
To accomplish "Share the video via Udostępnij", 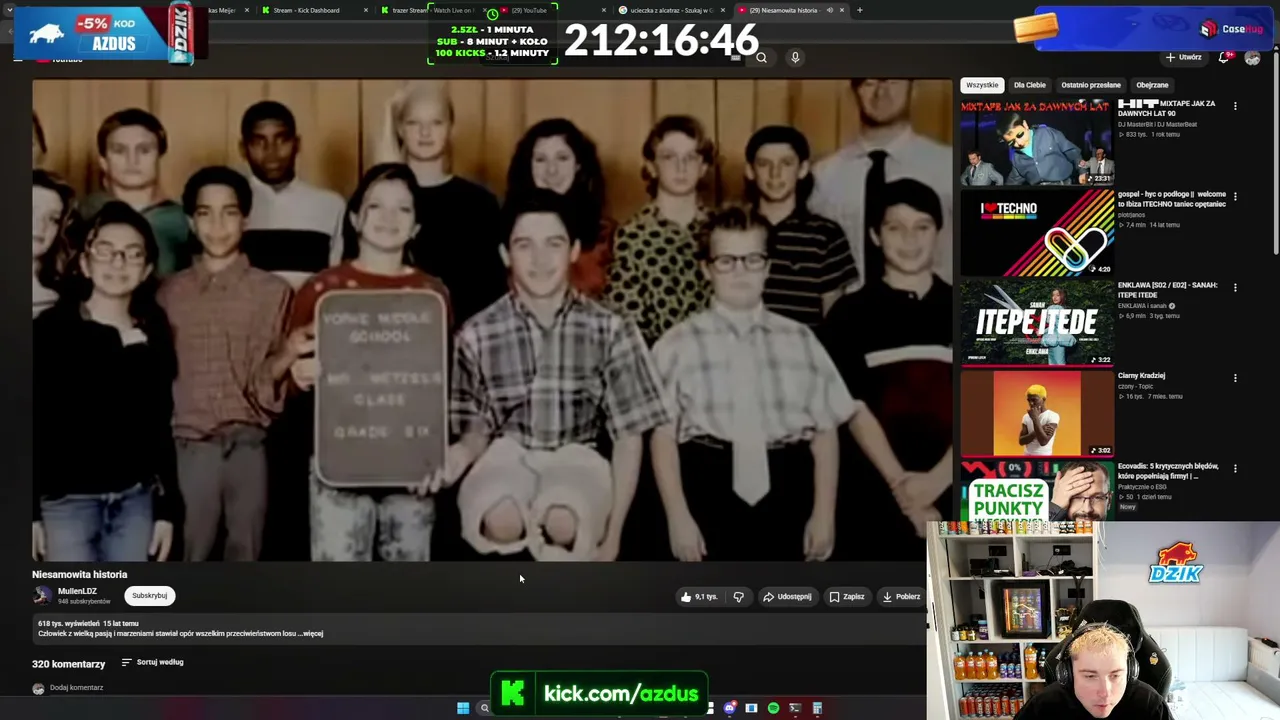I will [x=787, y=597].
